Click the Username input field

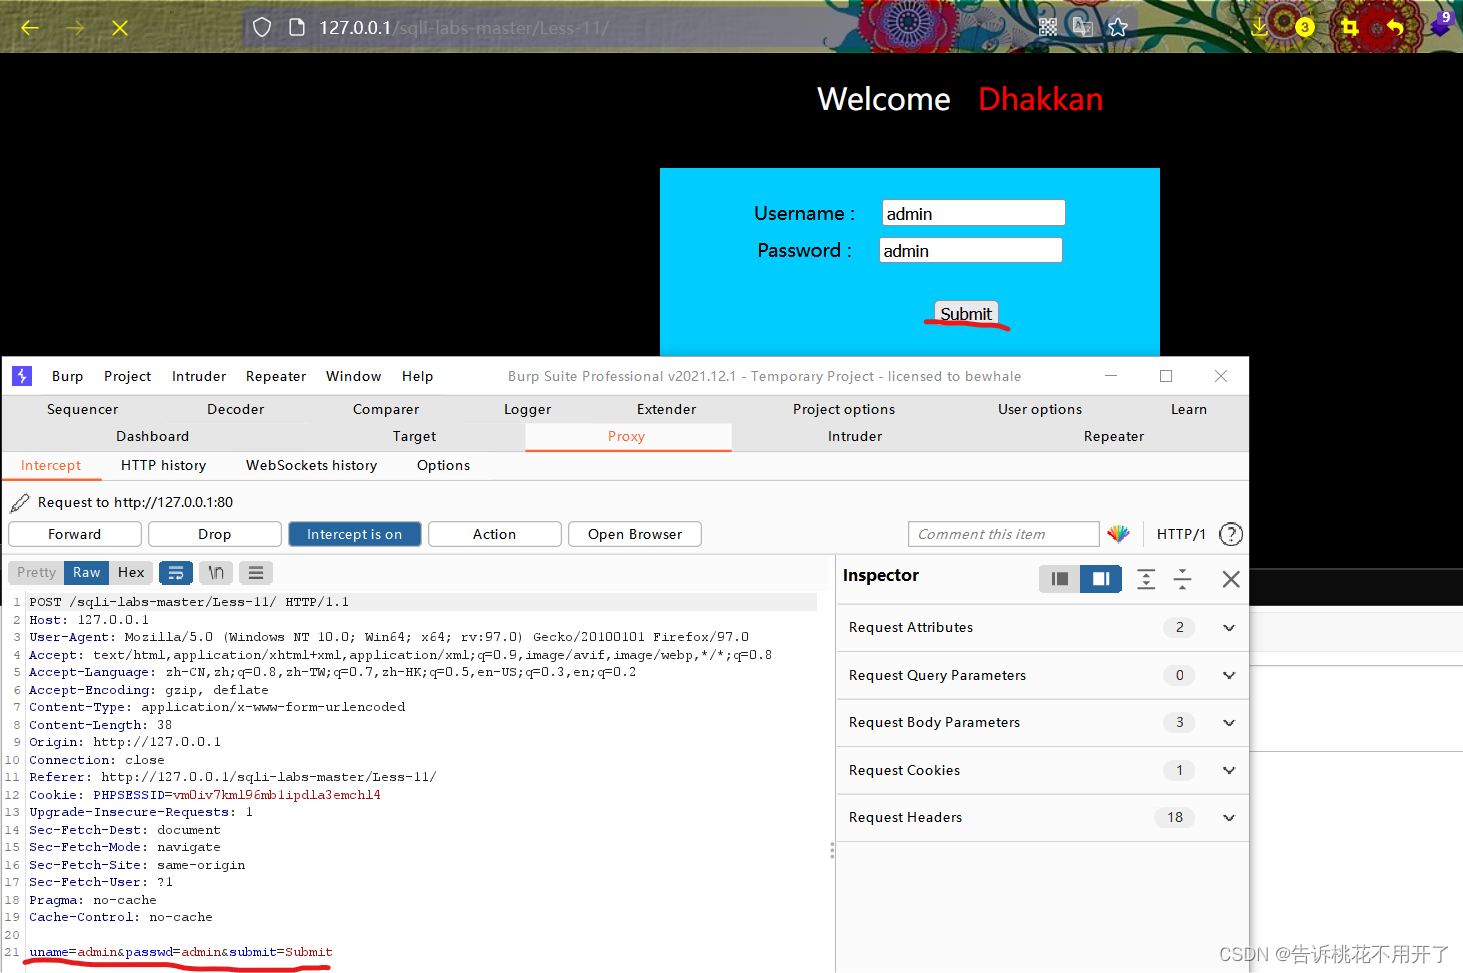point(974,213)
